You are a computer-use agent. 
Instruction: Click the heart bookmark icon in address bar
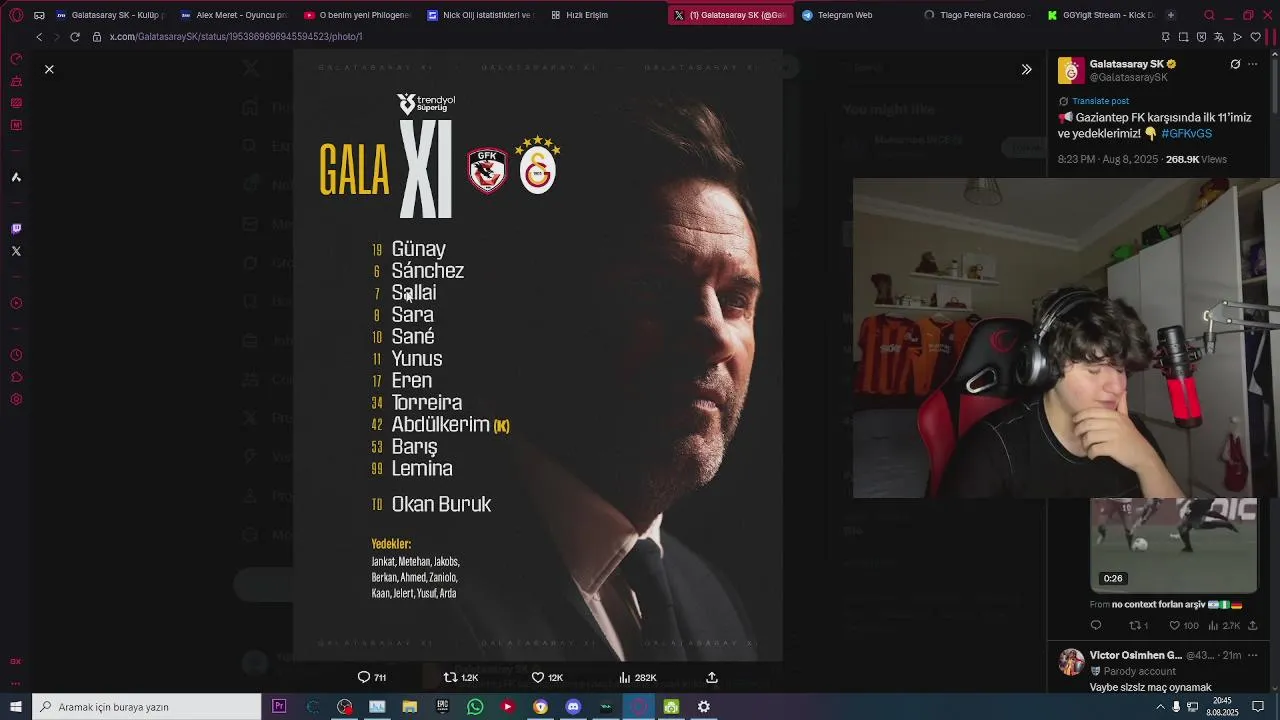pos(1256,37)
